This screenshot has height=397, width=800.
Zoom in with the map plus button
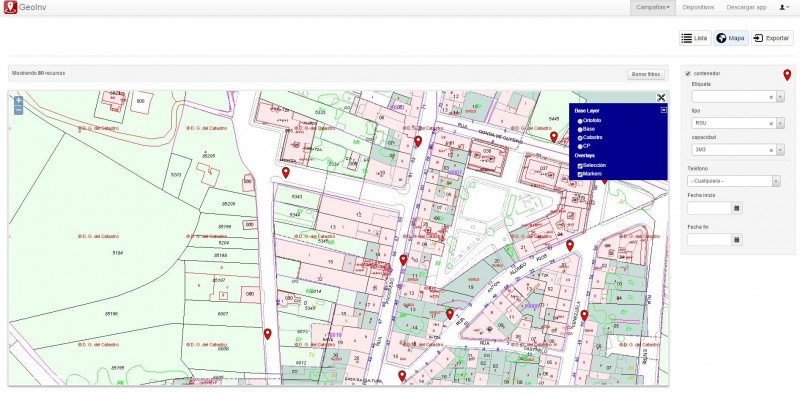click(18, 101)
